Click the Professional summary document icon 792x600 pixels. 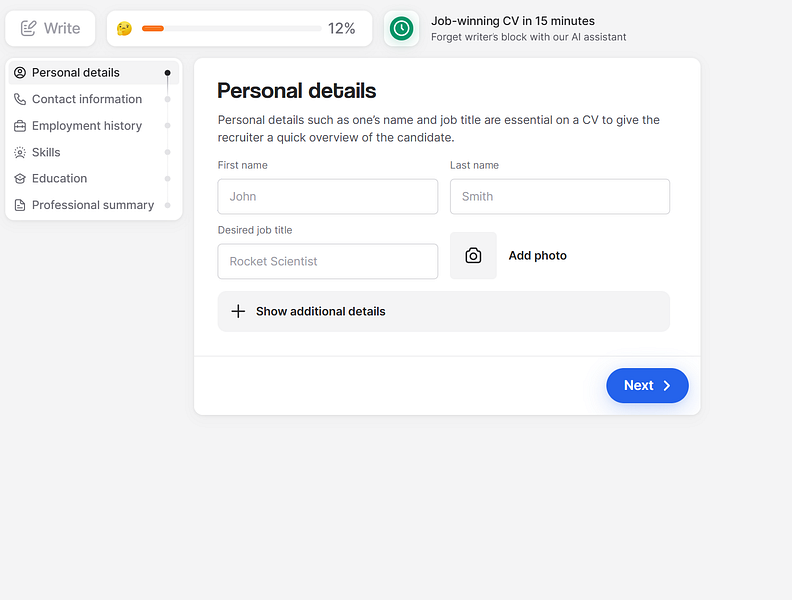(20, 205)
